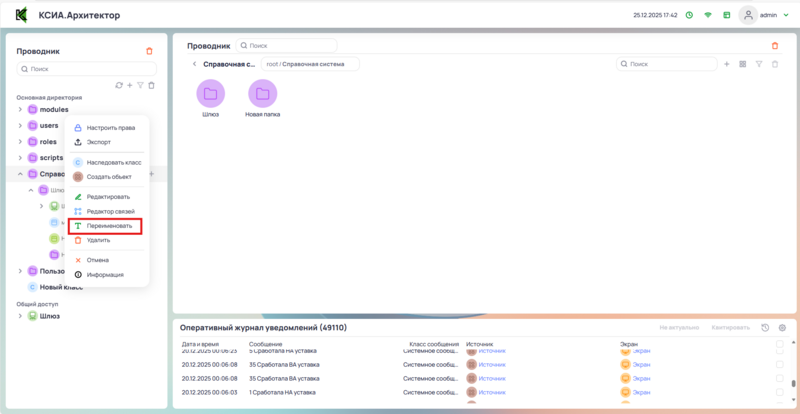Open the Новая папка folder thumbnail
The width and height of the screenshot is (800, 414).
pos(262,94)
